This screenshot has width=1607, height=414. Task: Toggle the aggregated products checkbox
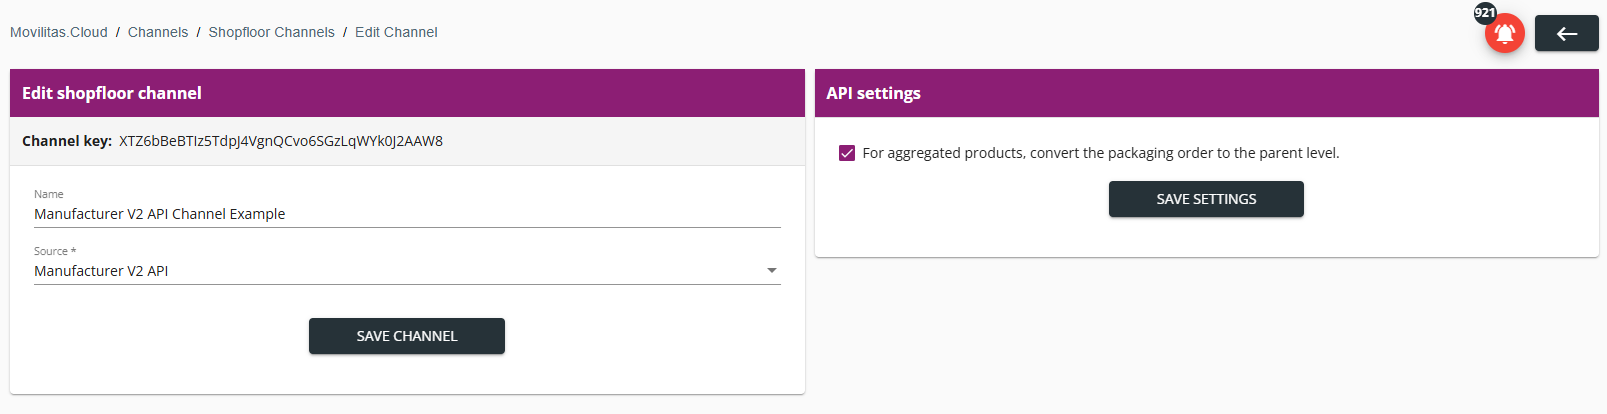pos(847,153)
